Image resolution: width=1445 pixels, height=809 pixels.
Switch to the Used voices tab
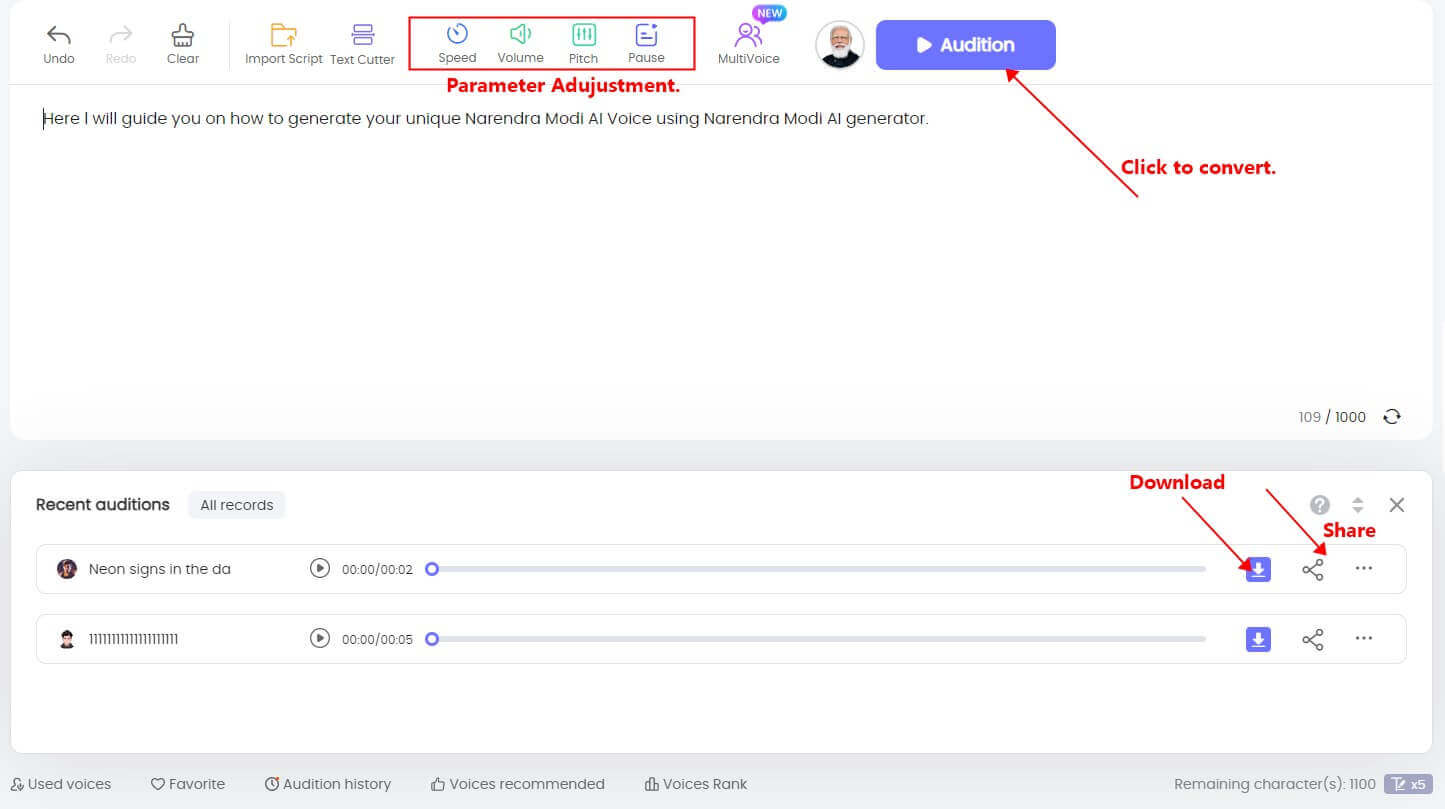pos(61,784)
